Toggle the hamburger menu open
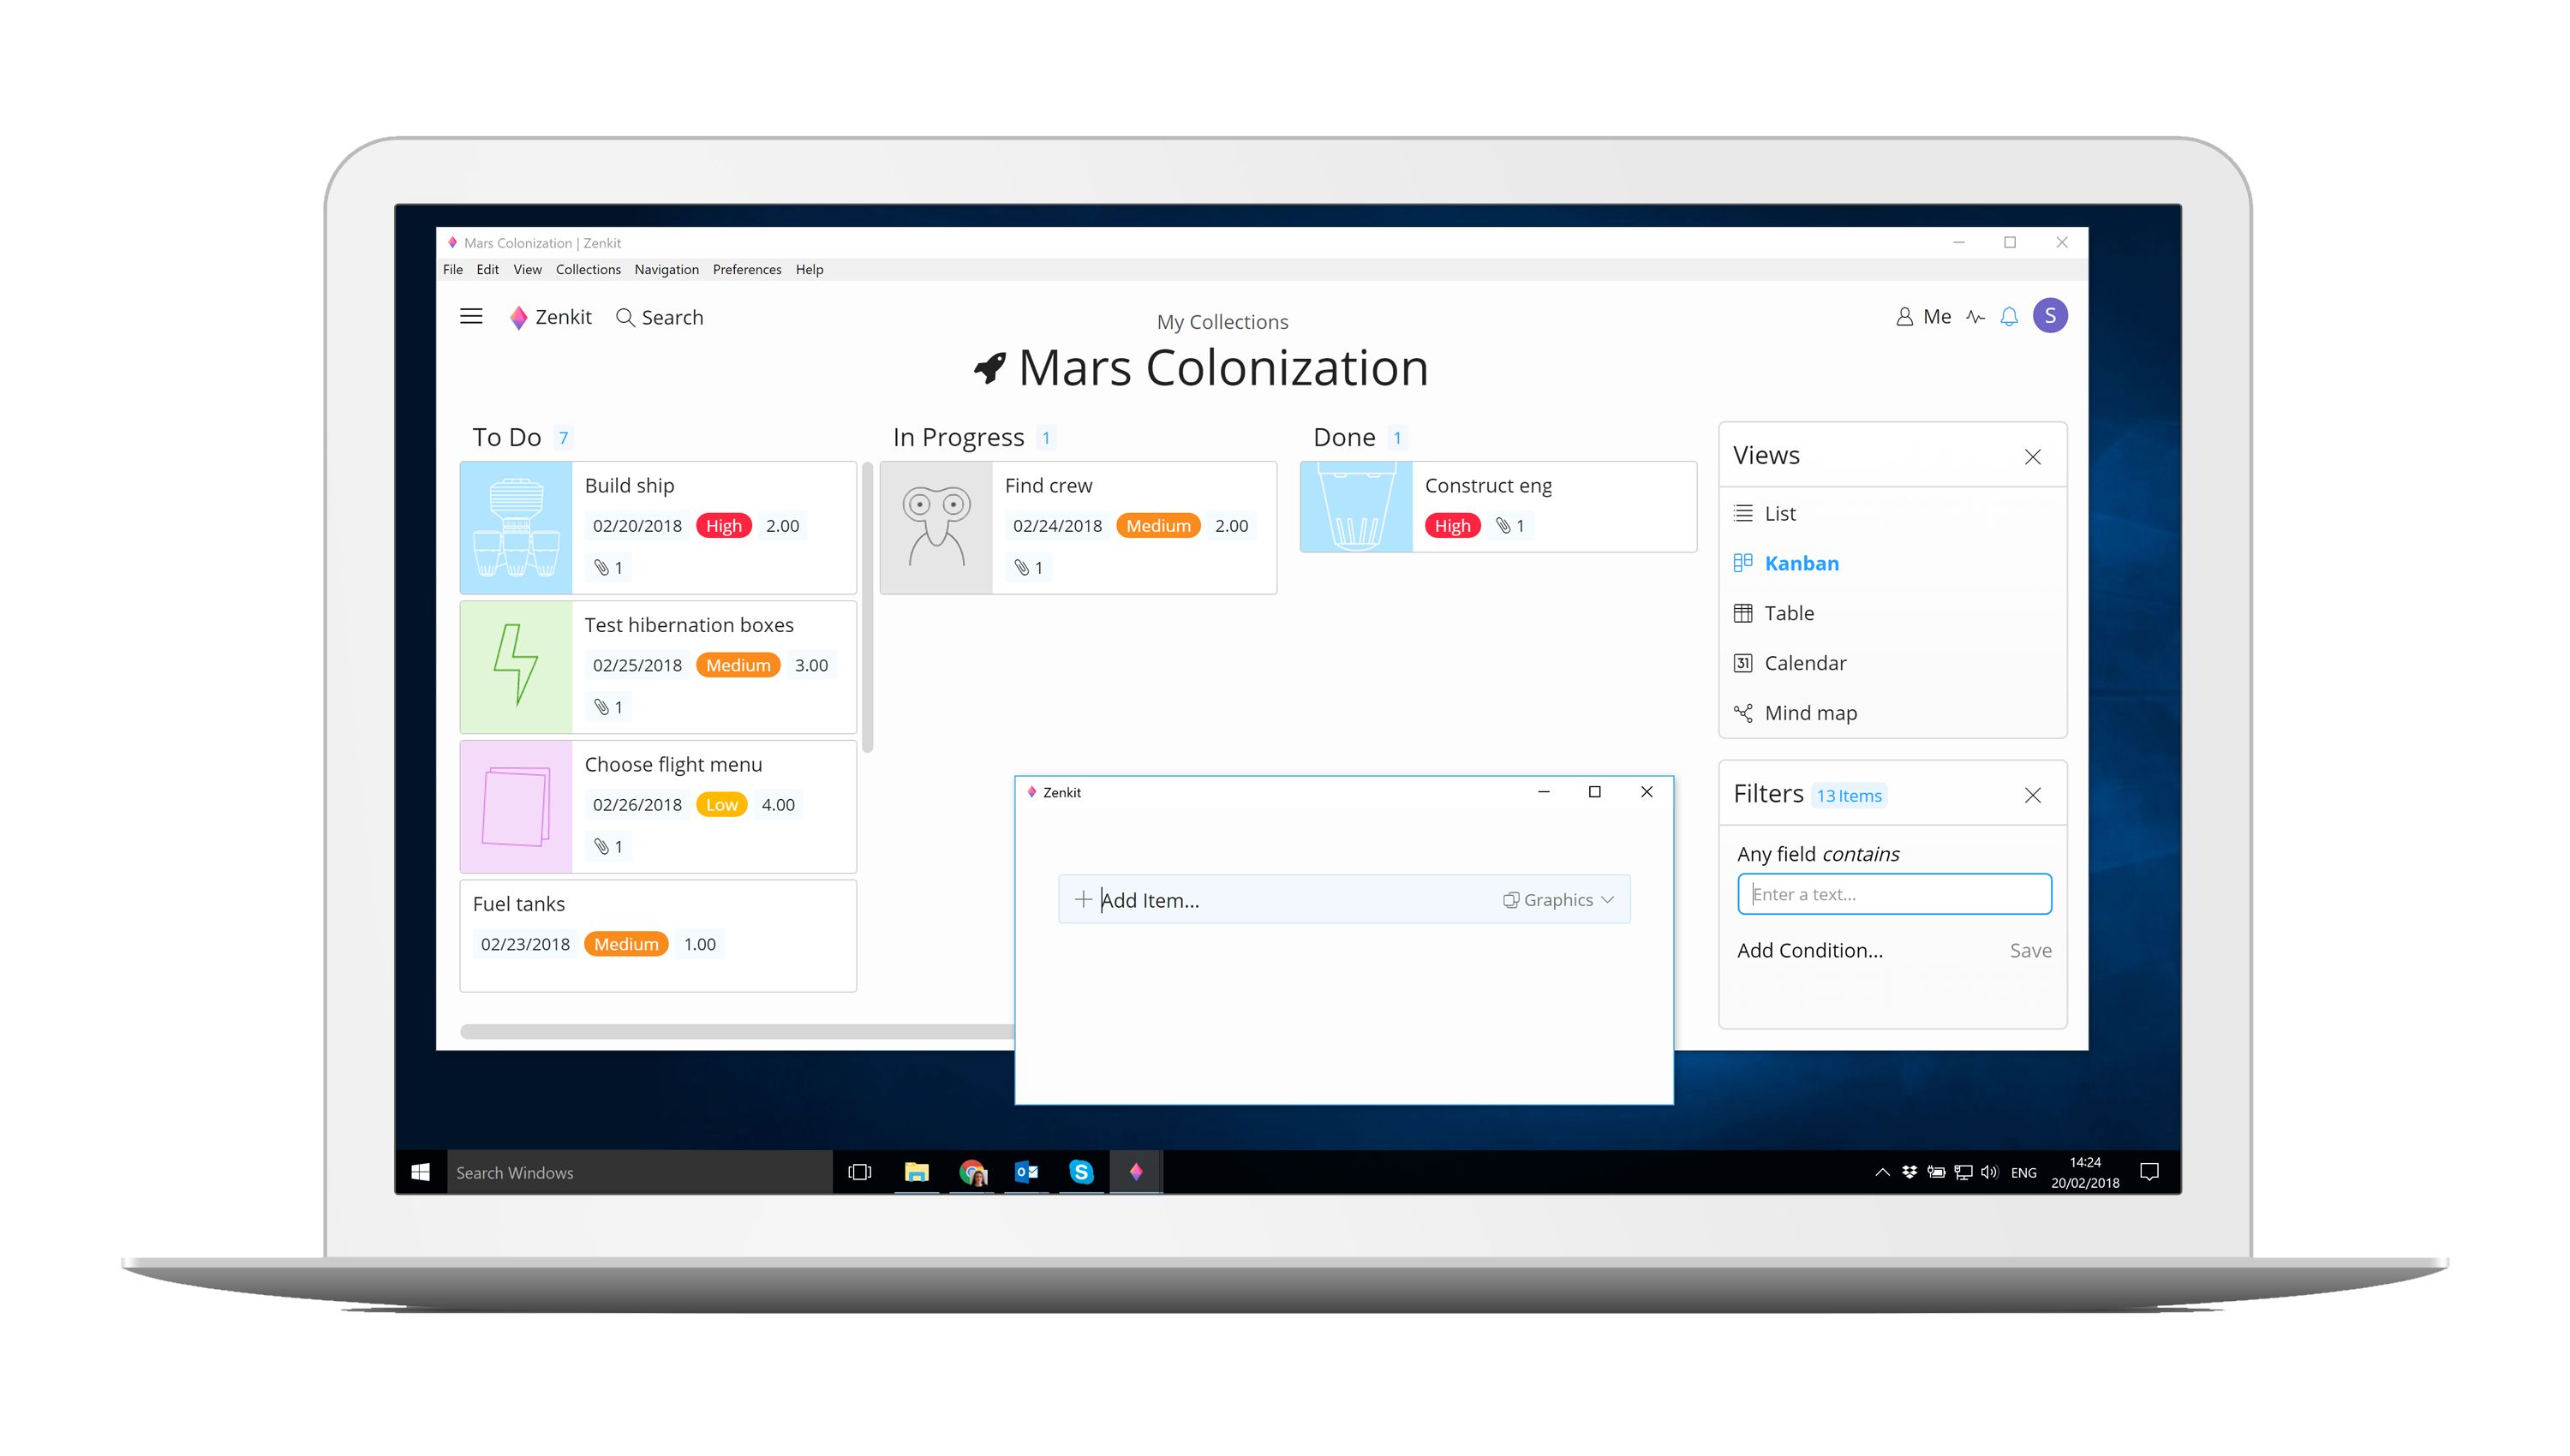The image size is (2570, 1456). 471,316
